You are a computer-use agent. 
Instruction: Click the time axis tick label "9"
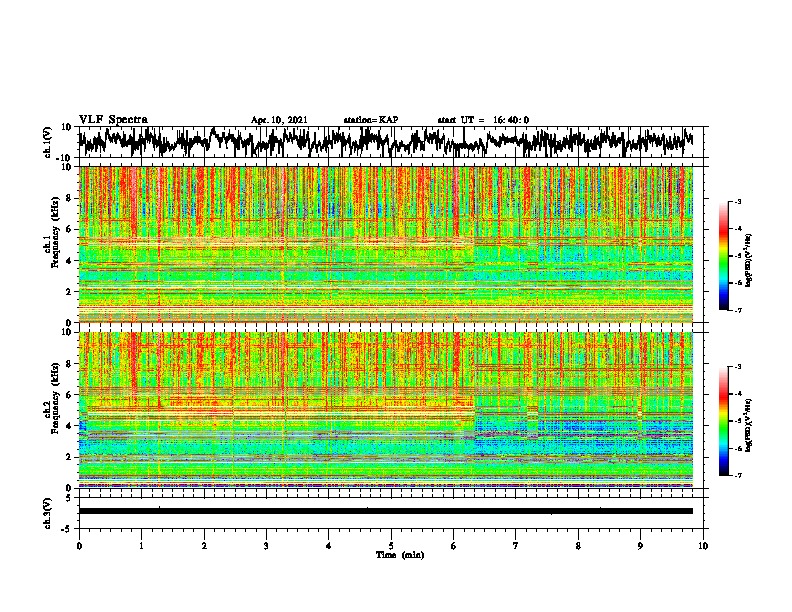[x=640, y=546]
